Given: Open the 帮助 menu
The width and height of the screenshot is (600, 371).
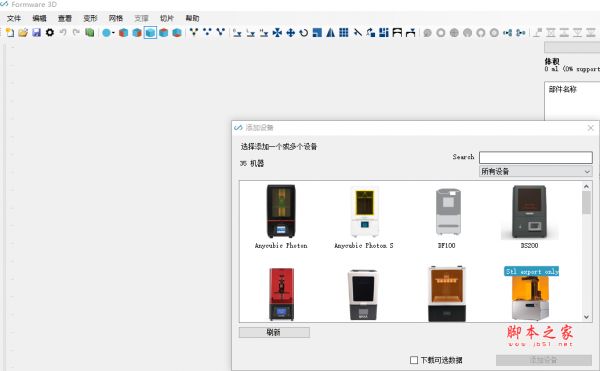Looking at the screenshot, I should [192, 18].
